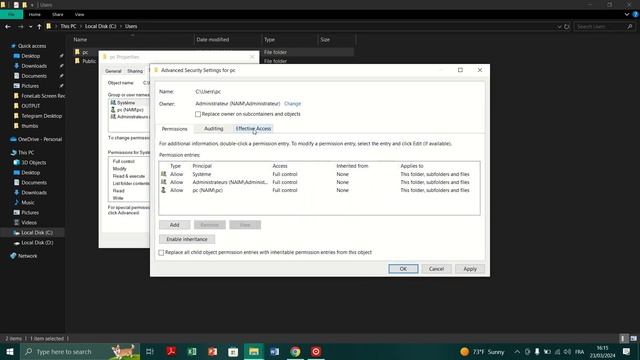Click the Principal column header
The width and height of the screenshot is (640, 360).
[x=202, y=166]
